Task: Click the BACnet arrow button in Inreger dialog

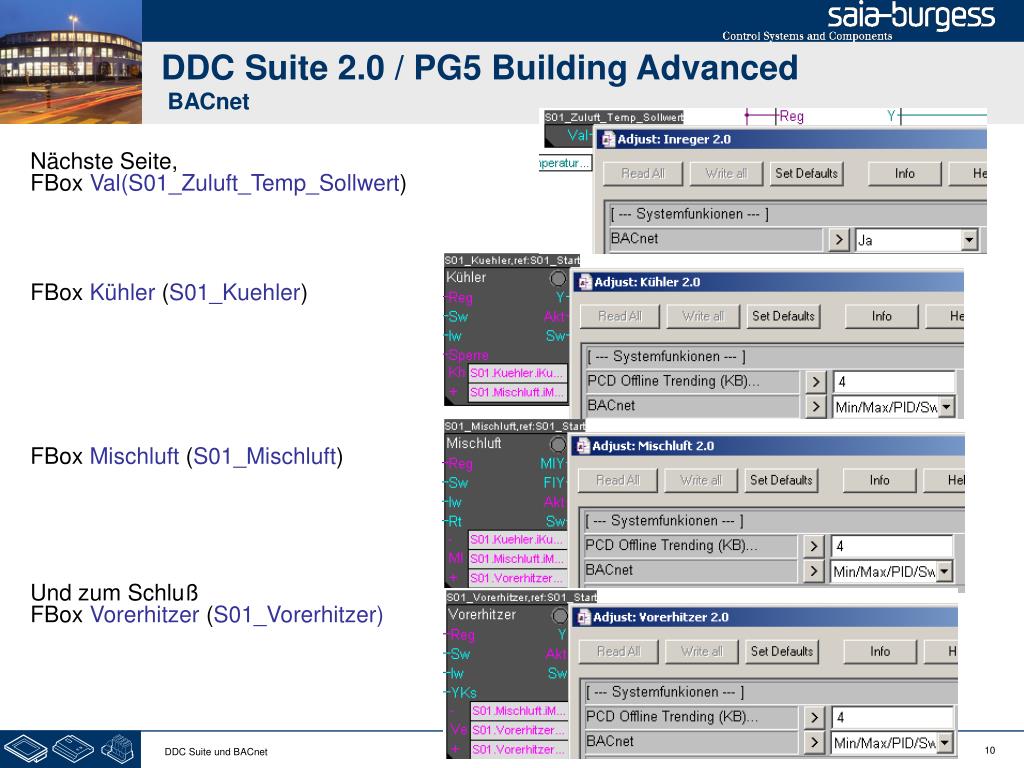Action: click(x=839, y=240)
